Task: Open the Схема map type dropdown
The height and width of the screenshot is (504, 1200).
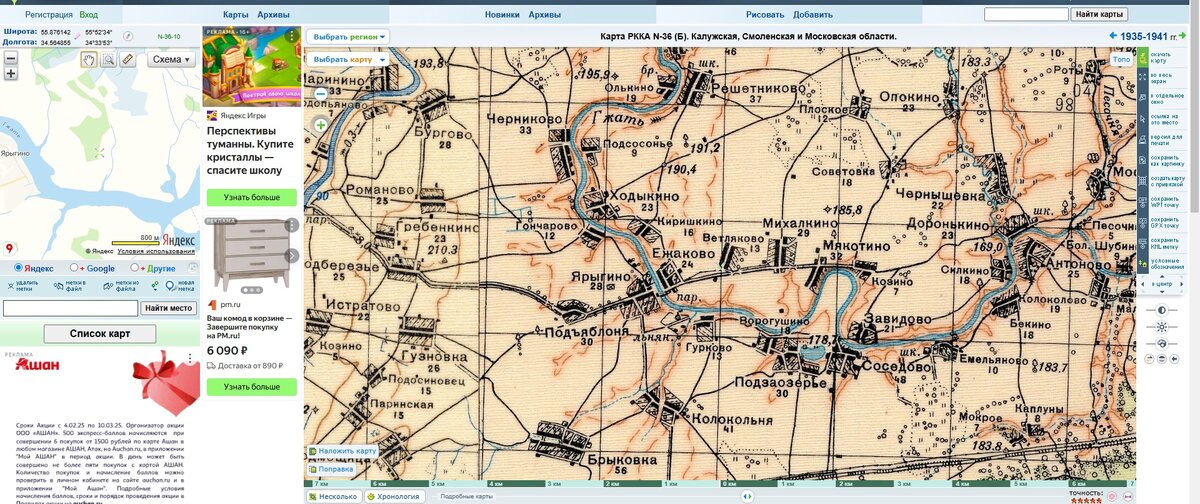Action: (173, 59)
